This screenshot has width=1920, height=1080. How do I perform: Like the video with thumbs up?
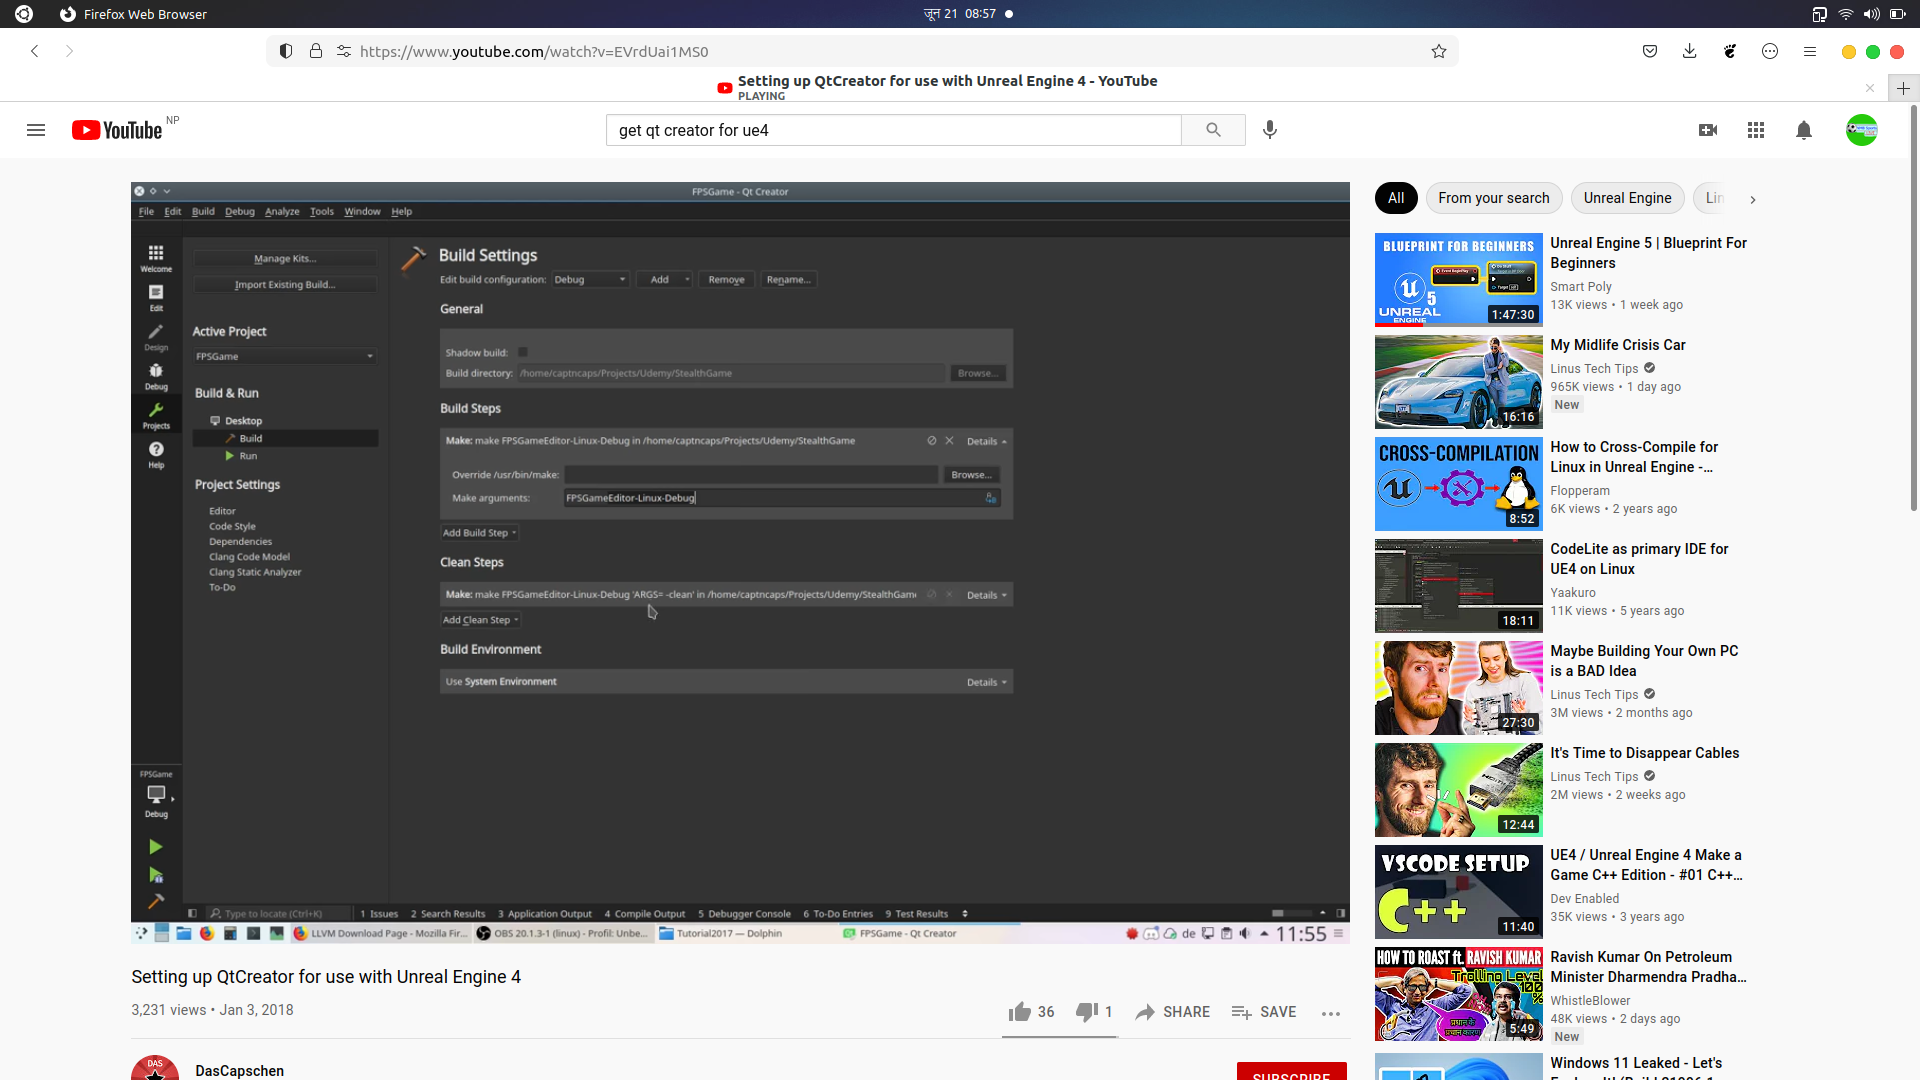[x=1020, y=1012]
